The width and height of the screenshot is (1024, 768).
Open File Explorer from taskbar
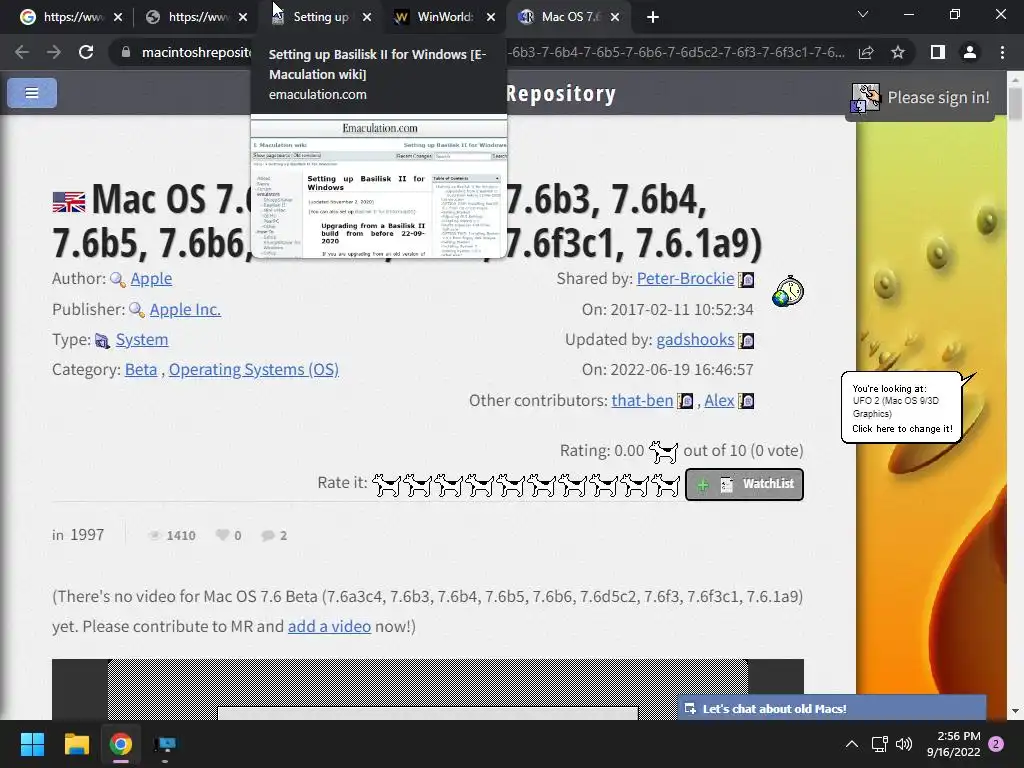tap(76, 744)
